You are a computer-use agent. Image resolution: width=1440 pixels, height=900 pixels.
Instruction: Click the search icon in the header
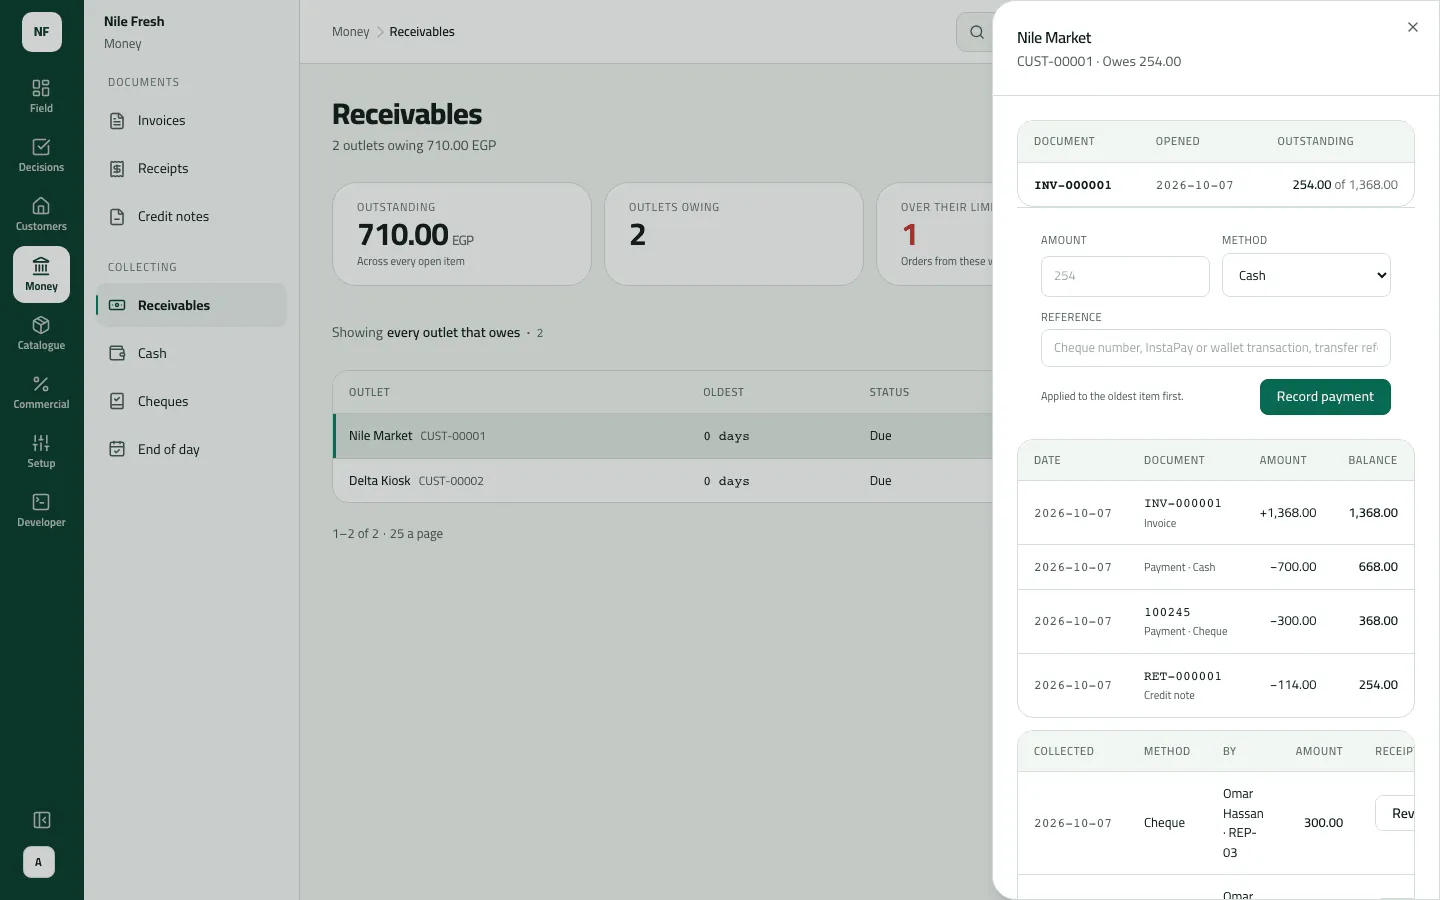[976, 32]
